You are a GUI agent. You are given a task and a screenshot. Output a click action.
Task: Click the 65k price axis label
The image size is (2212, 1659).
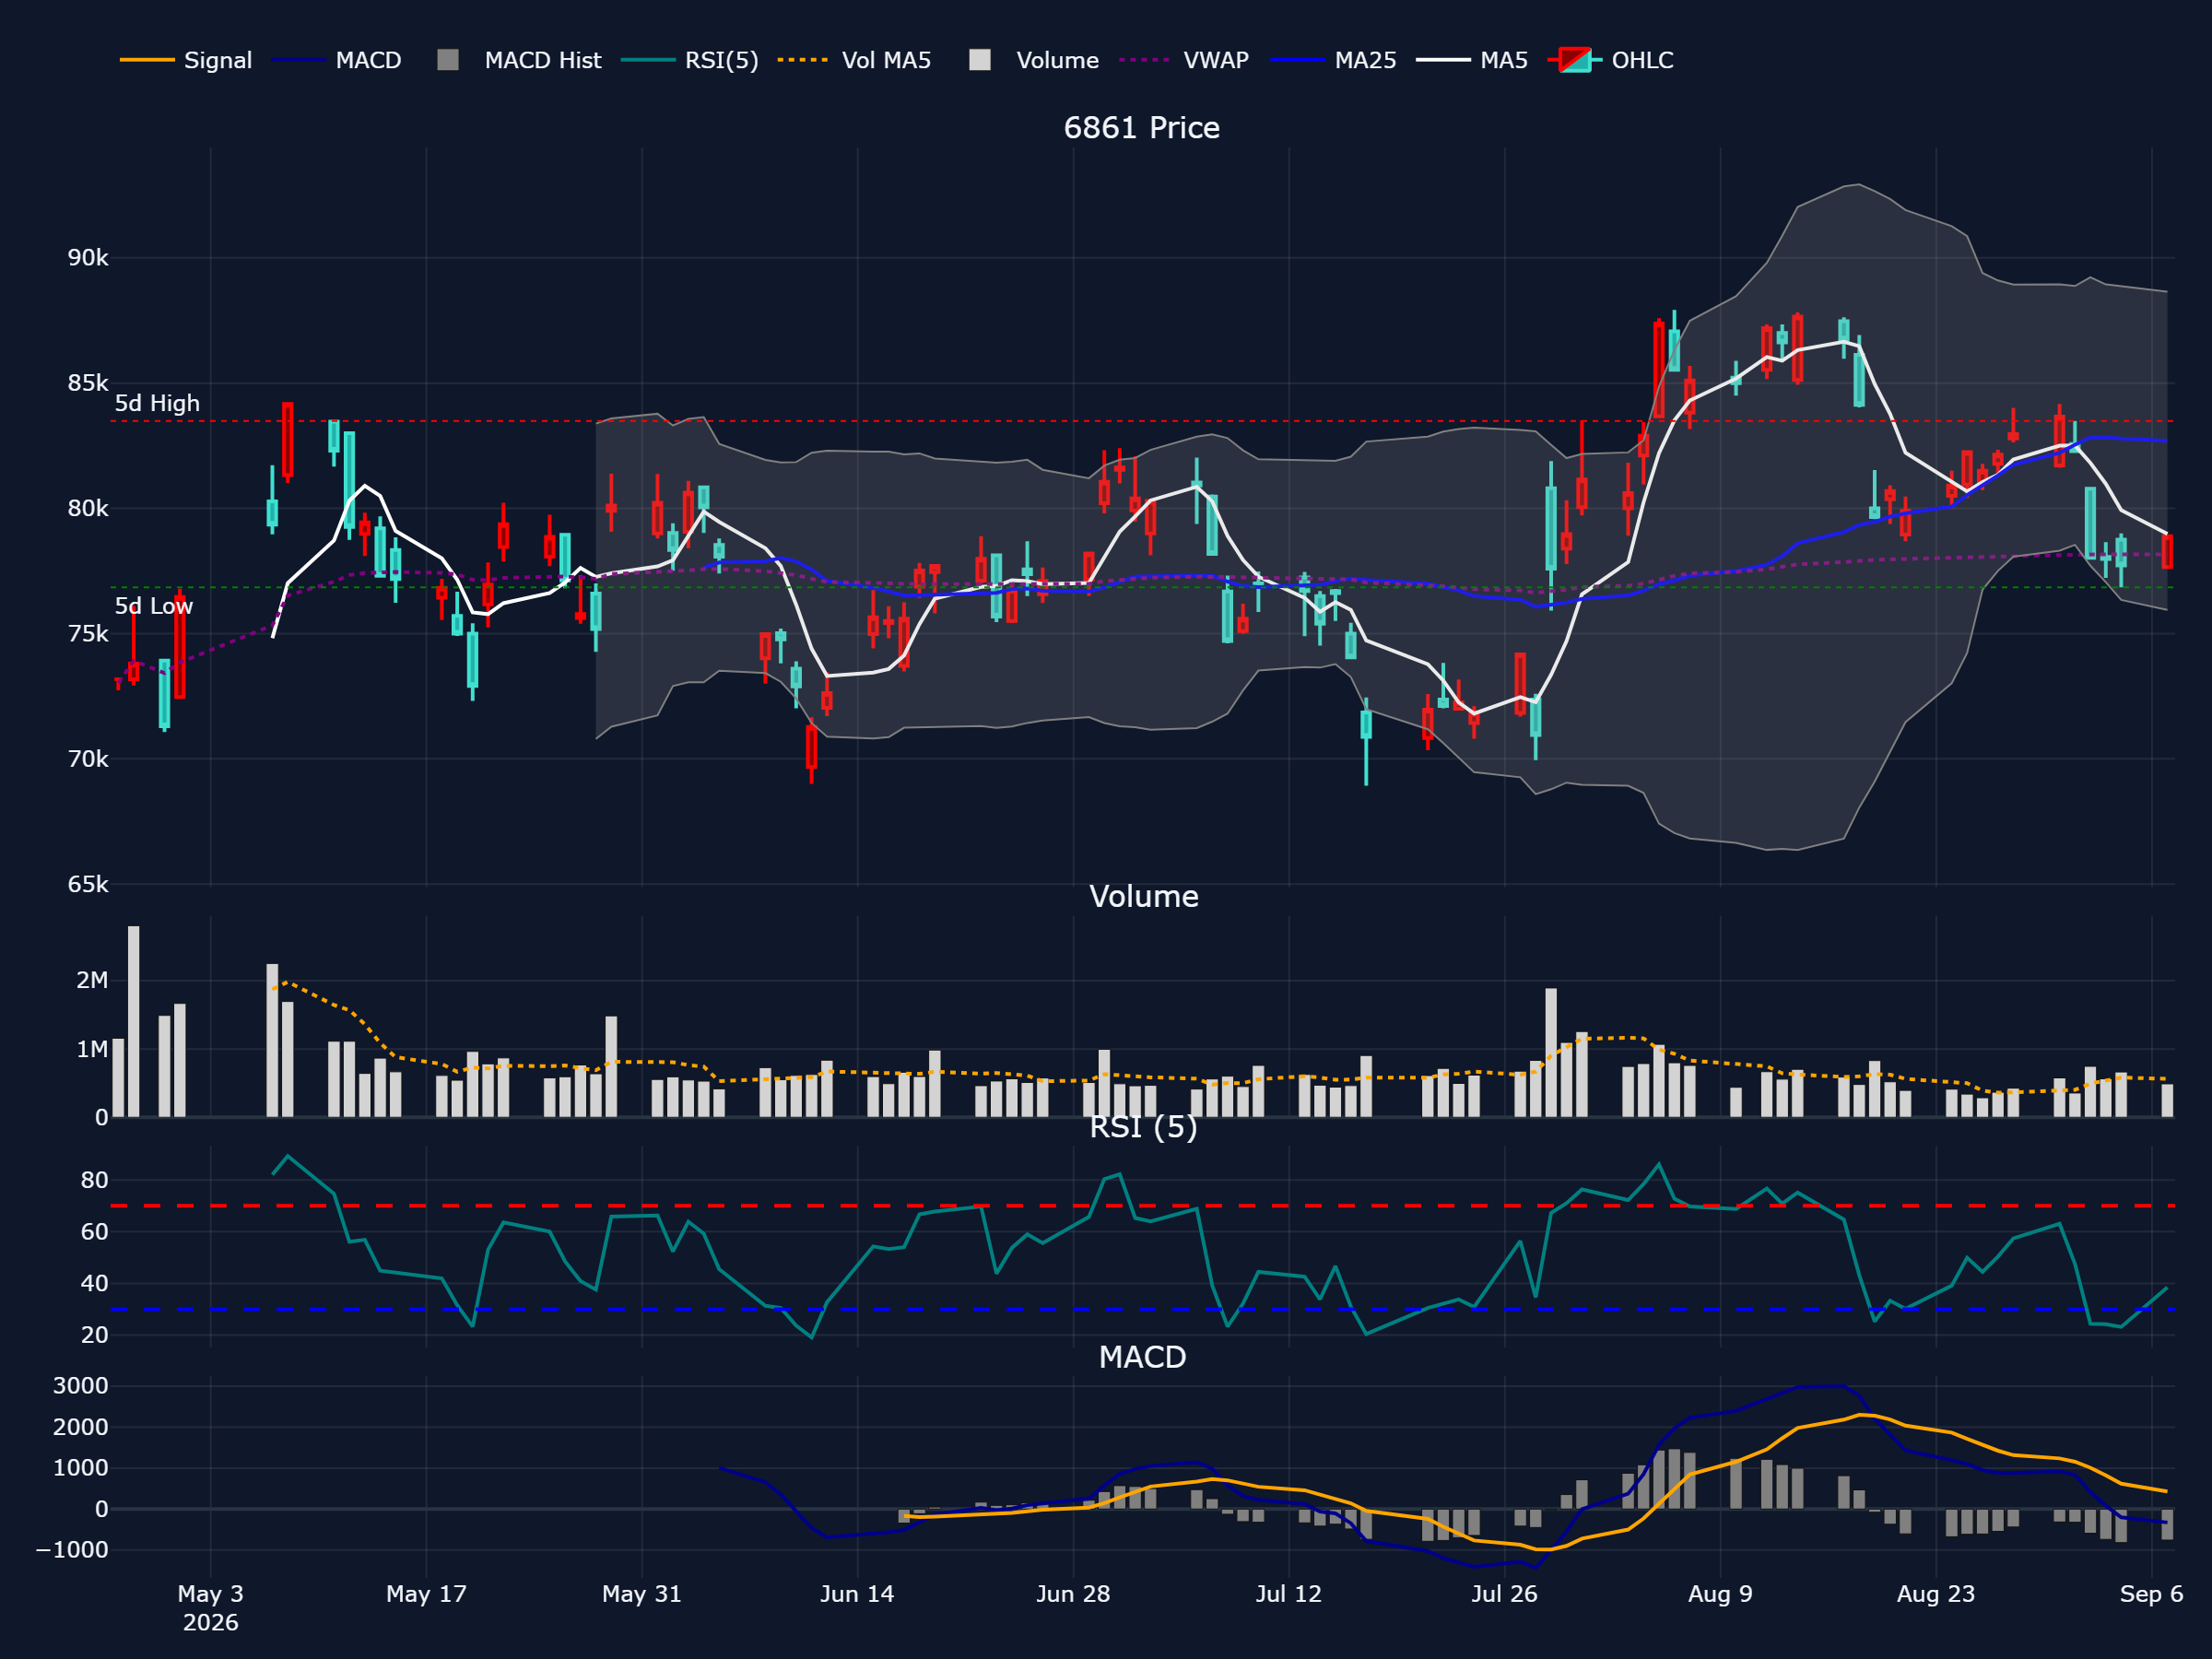[88, 884]
